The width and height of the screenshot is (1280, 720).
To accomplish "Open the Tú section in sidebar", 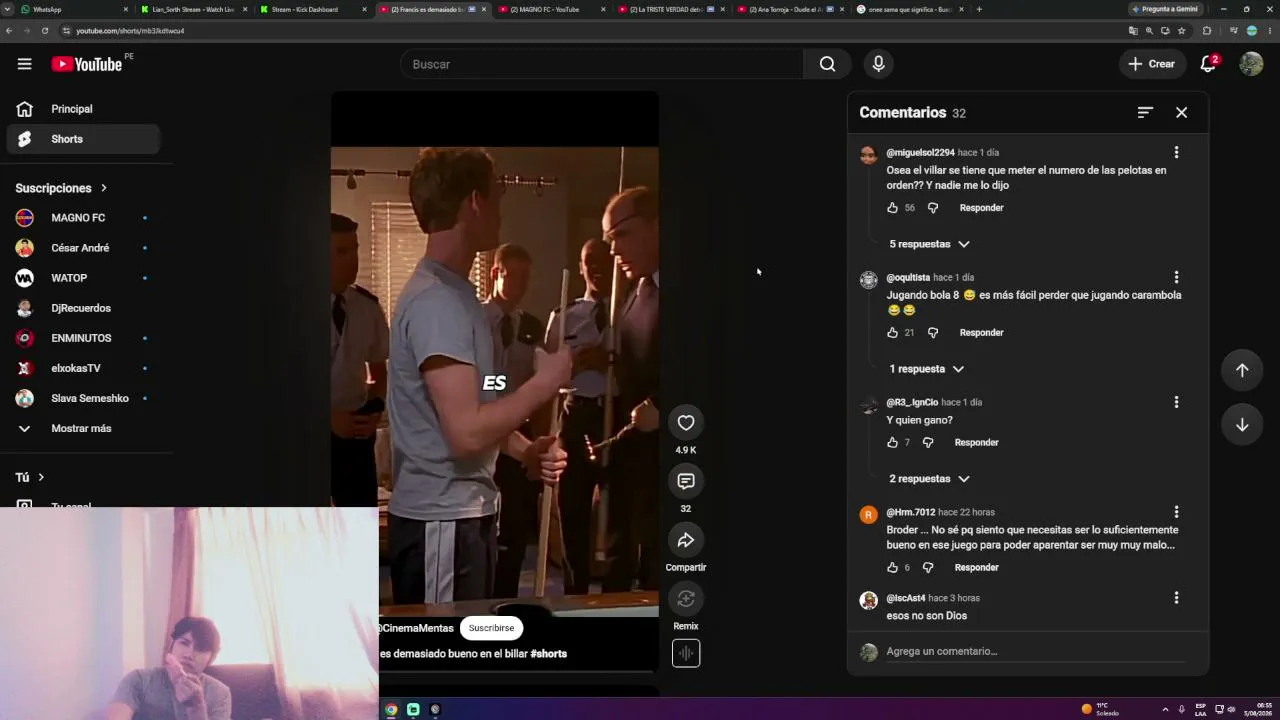I will (x=30, y=477).
